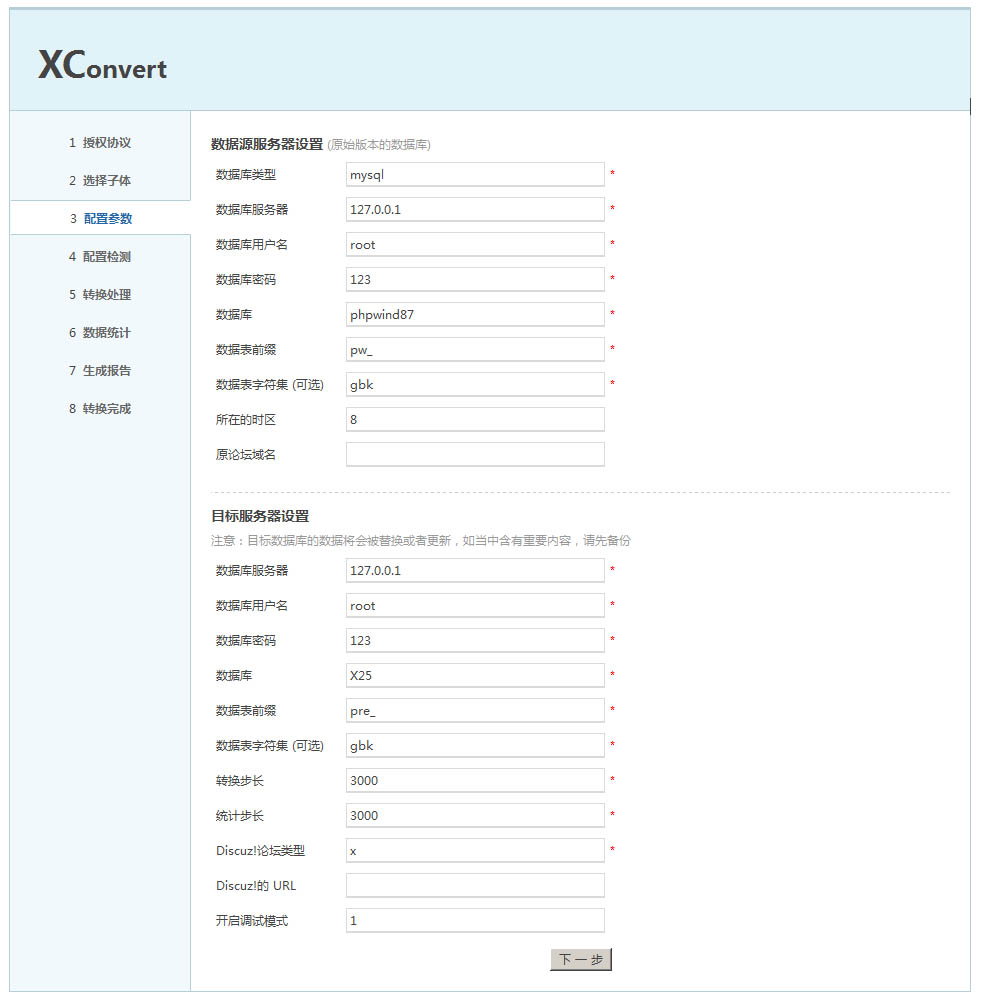Viewport: 1005px width, 1003px height.
Task: Focus the 统计步长 input field
Action: 475,816
